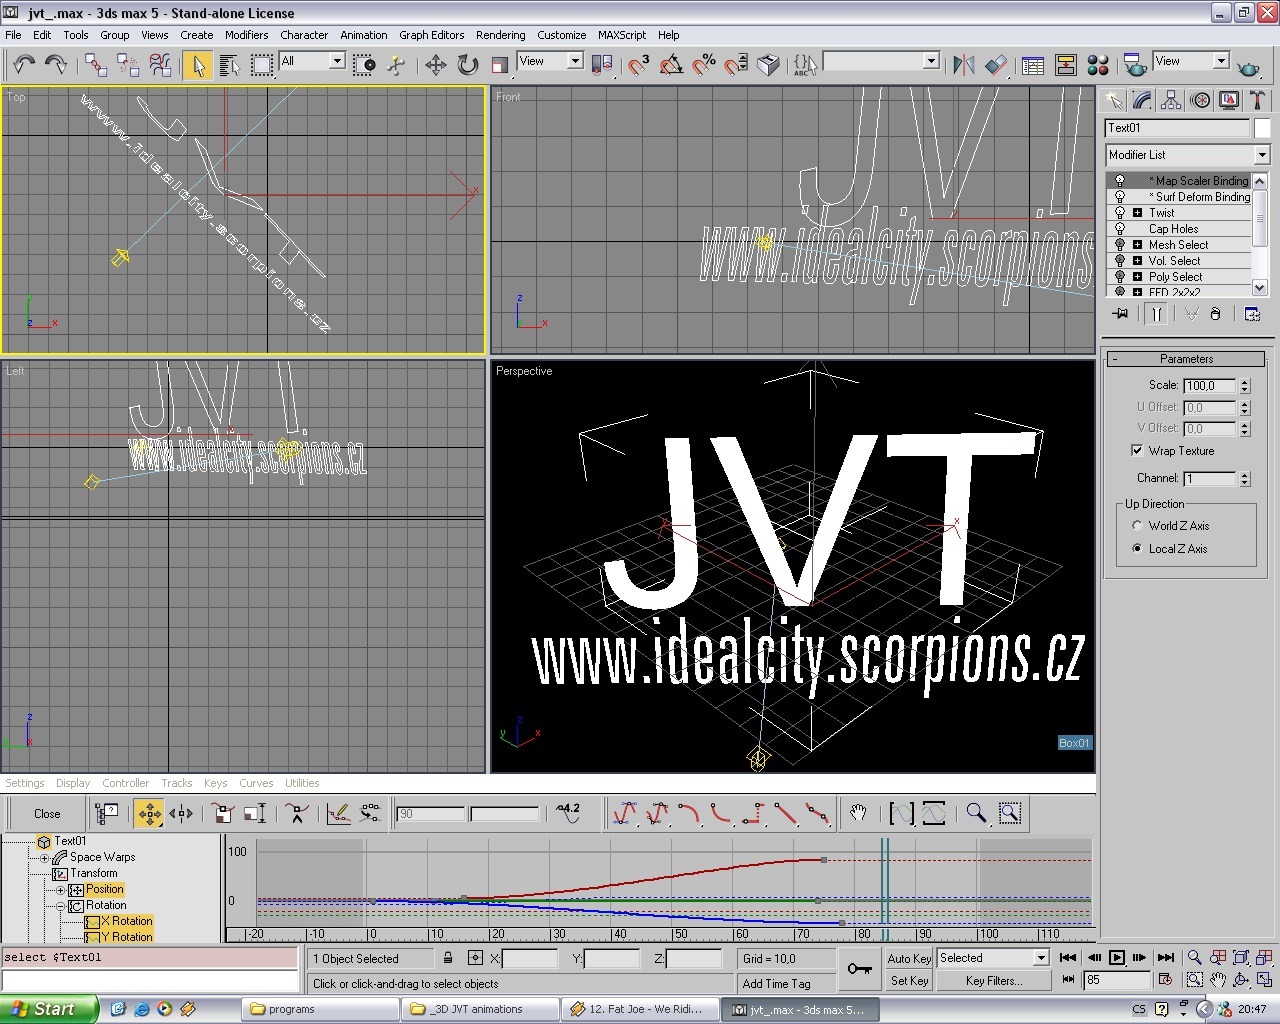Click the object color swatch beside Text01

pyautogui.click(x=1262, y=128)
